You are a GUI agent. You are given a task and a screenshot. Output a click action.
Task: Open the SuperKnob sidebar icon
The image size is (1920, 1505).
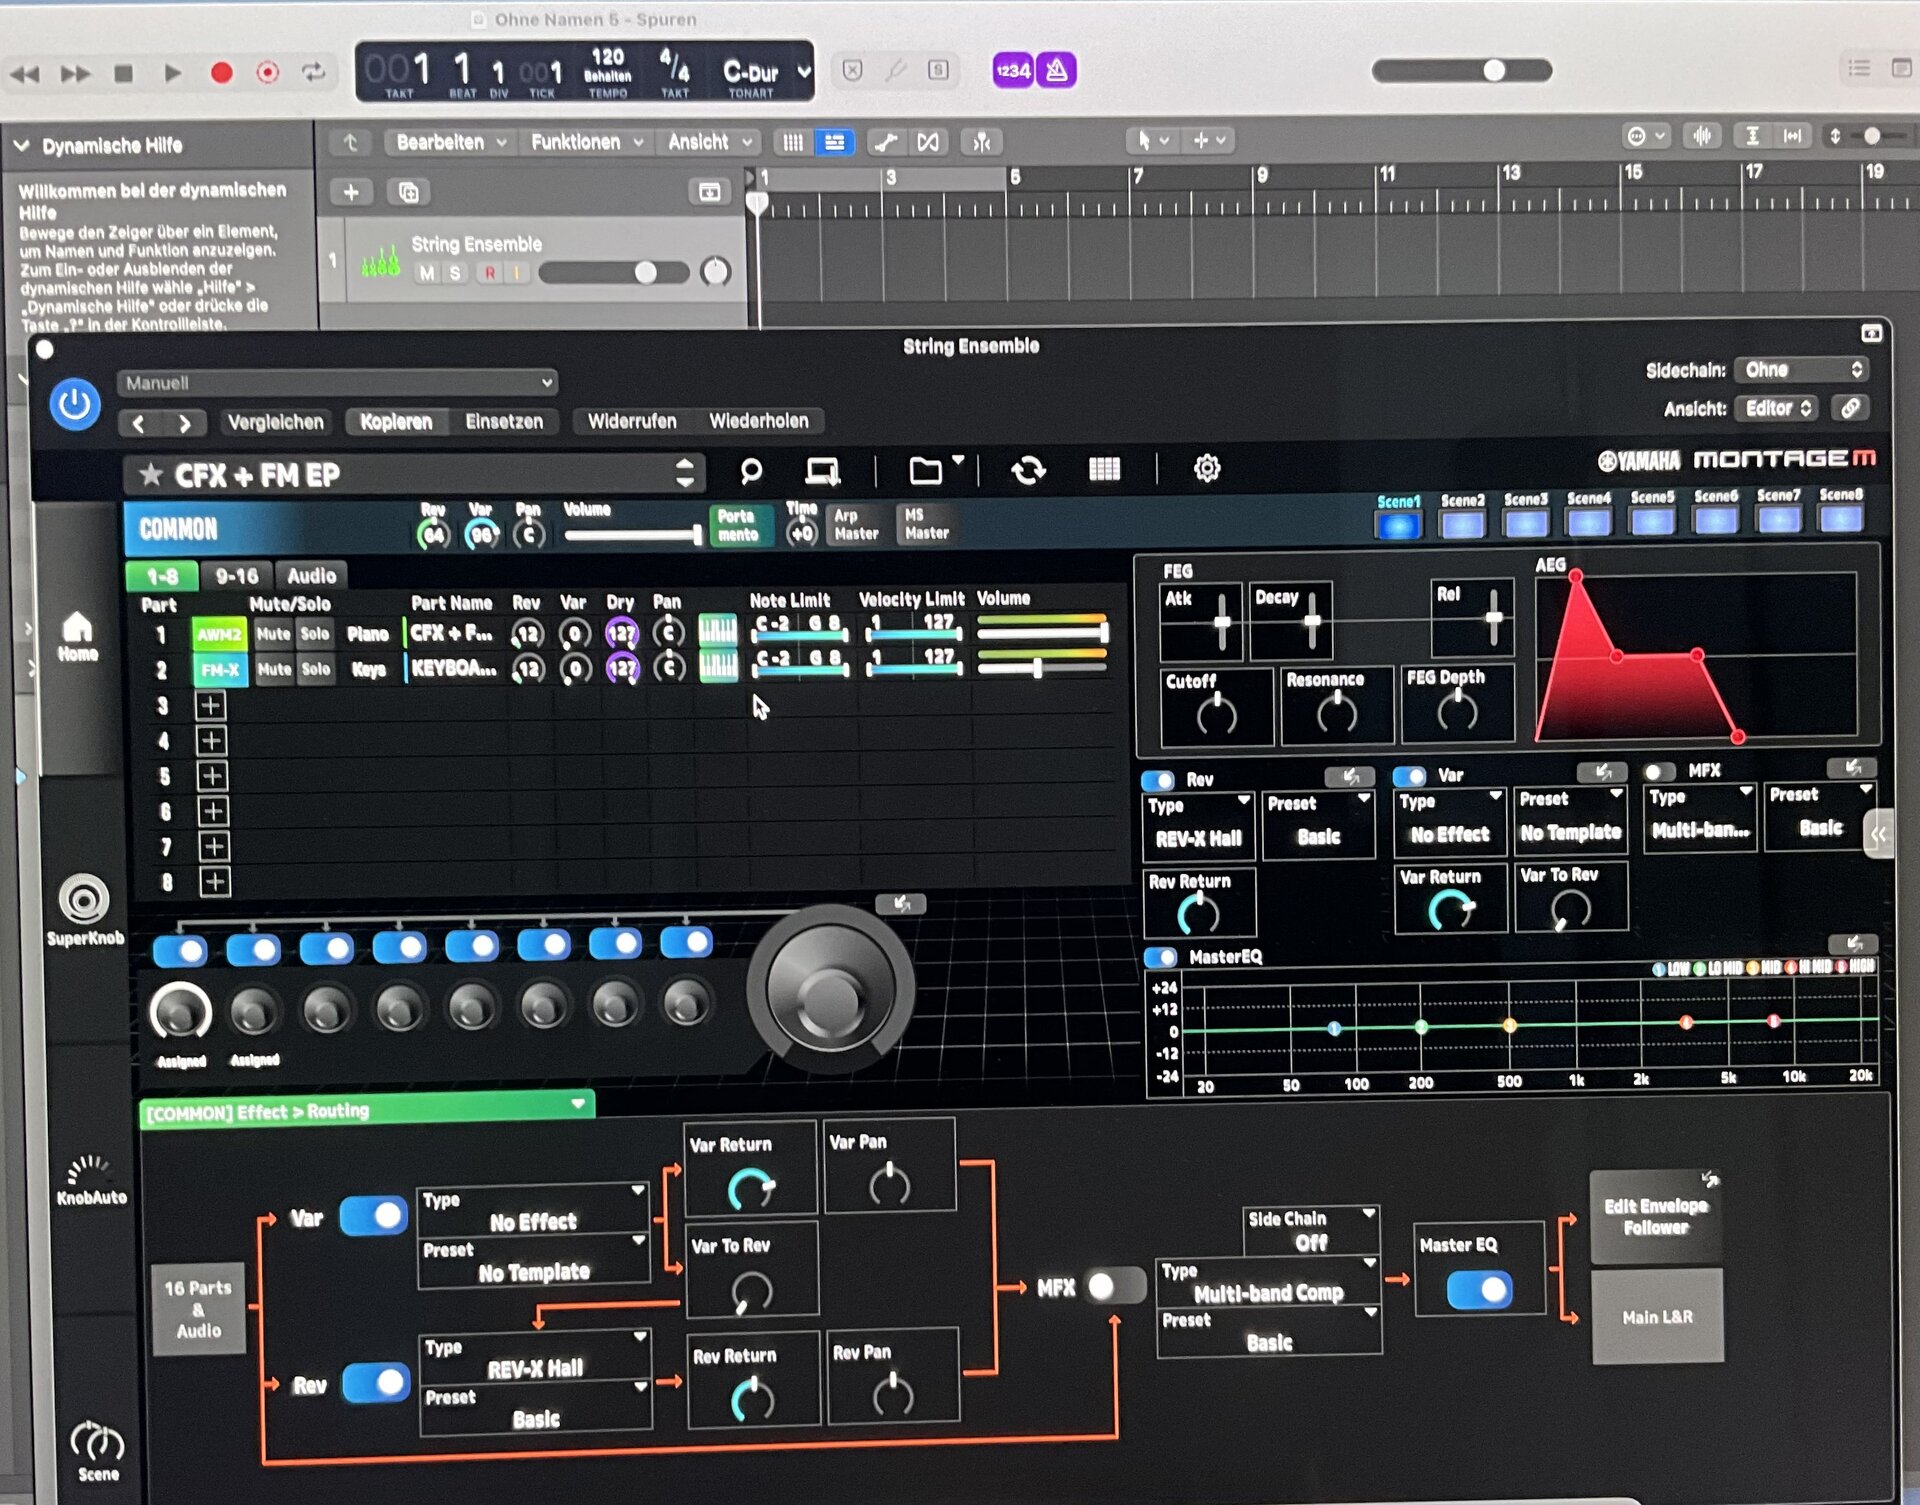[x=84, y=909]
